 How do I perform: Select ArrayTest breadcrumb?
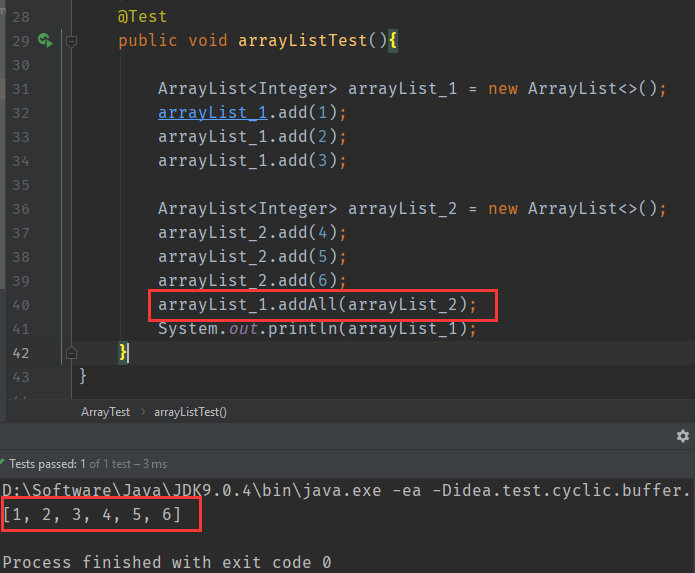(x=105, y=412)
